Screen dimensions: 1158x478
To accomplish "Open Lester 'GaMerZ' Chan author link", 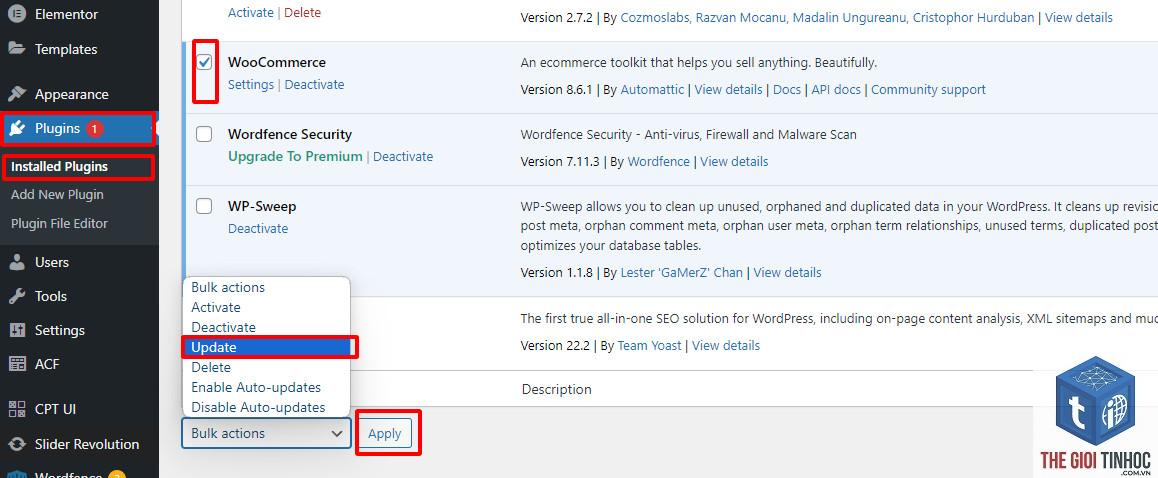I will [682, 273].
